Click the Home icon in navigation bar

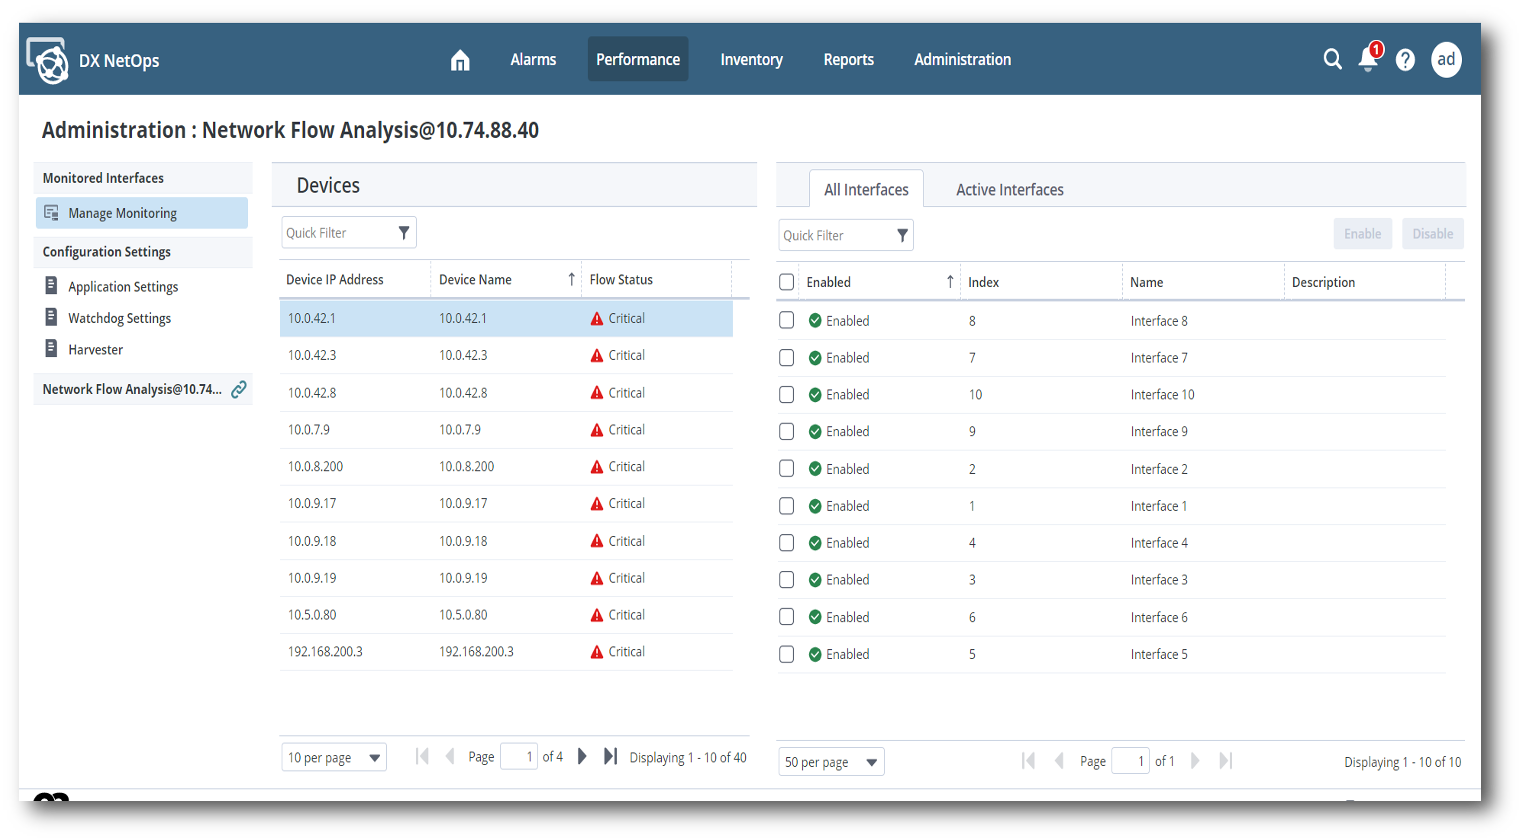coord(460,60)
